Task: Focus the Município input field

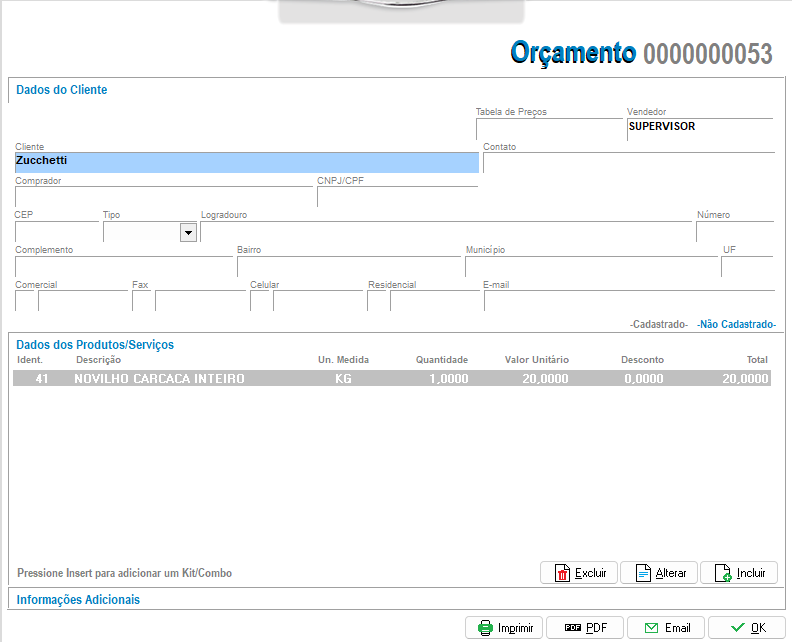Action: [x=590, y=267]
